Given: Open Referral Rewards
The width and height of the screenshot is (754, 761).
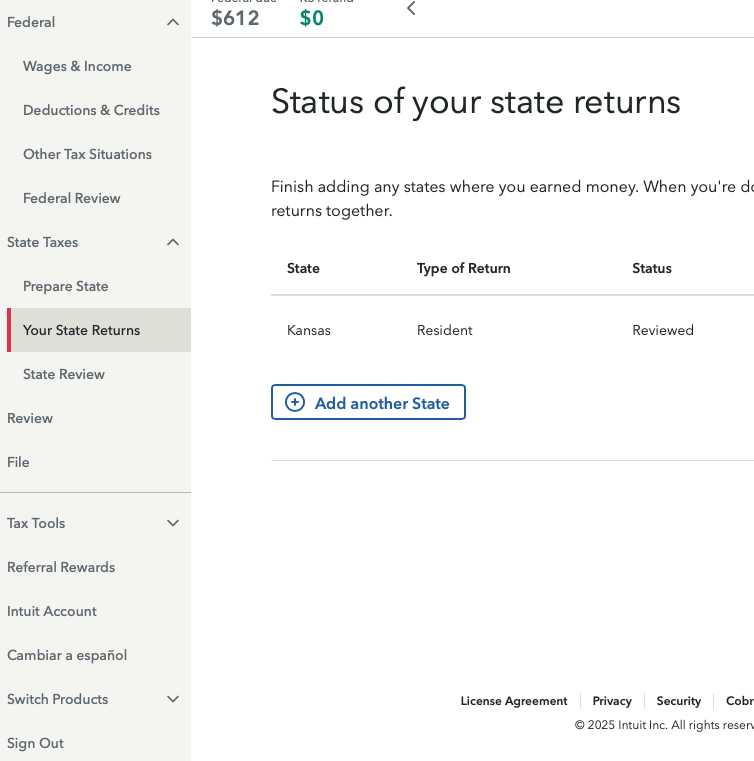Looking at the screenshot, I should (x=61, y=567).
